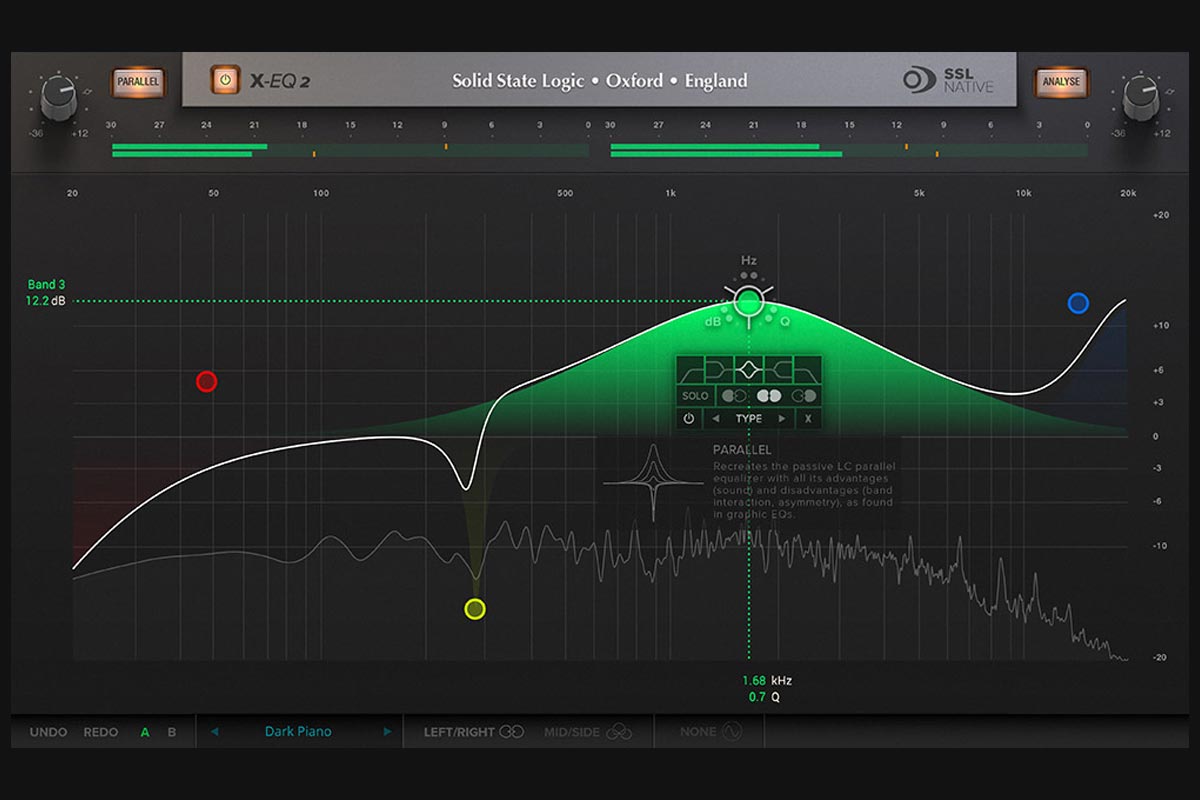1200x800 pixels.
Task: Click the TYPE back arrow
Action: point(716,418)
